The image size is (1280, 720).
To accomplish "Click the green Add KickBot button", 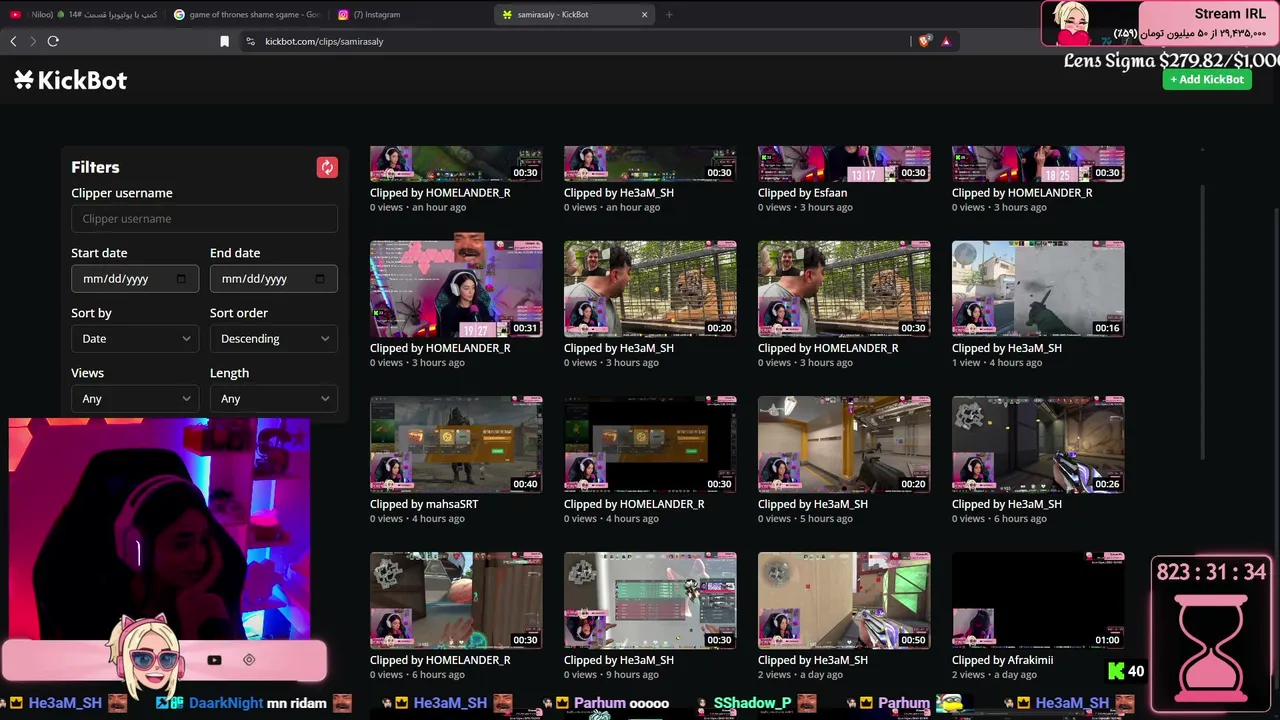I will pyautogui.click(x=1207, y=79).
